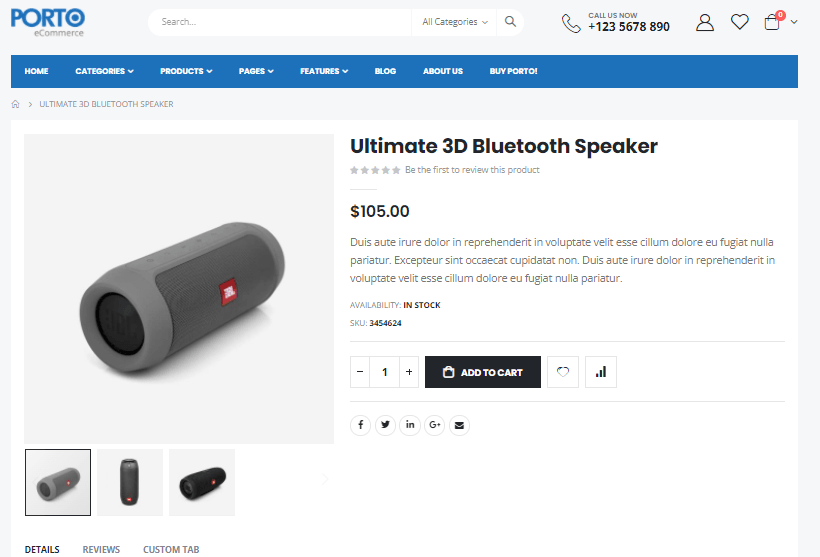This screenshot has height=557, width=820.
Task: Switch to the Reviews tab
Action: point(101,549)
